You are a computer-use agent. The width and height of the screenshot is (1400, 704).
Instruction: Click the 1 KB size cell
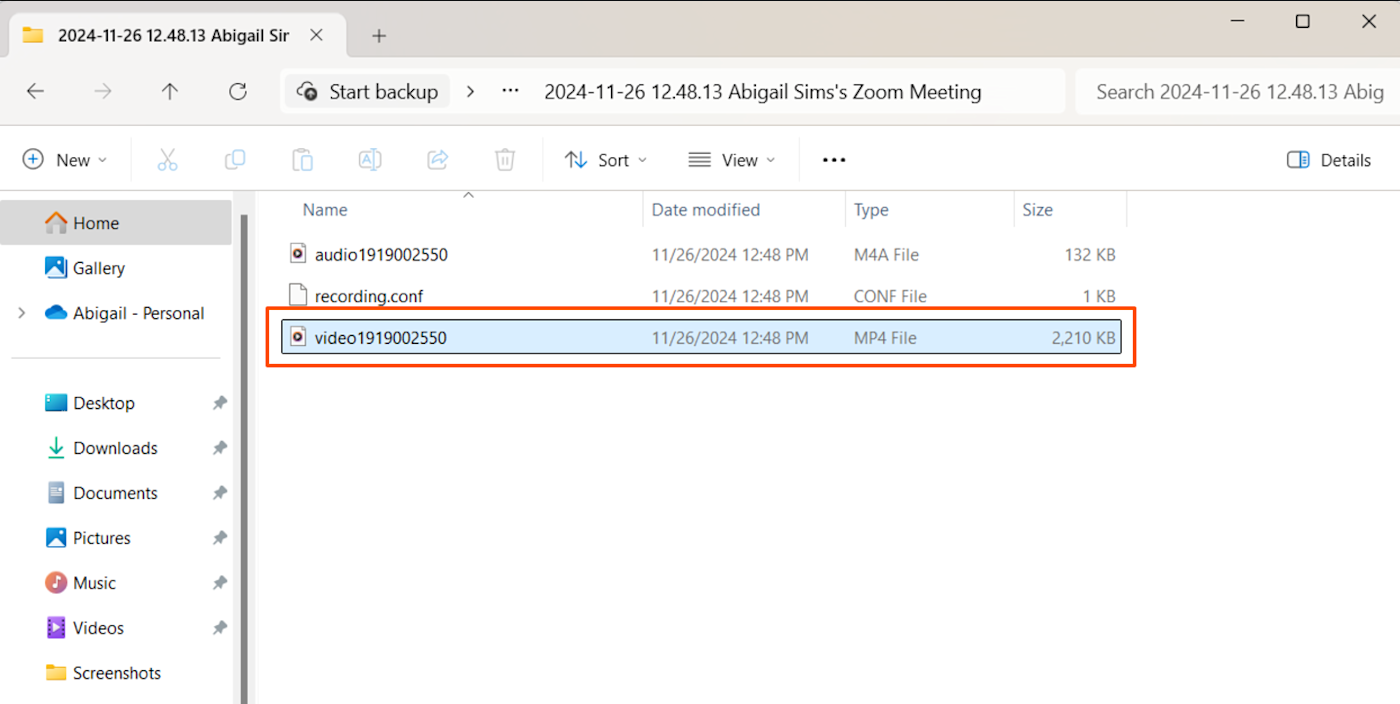(1099, 296)
